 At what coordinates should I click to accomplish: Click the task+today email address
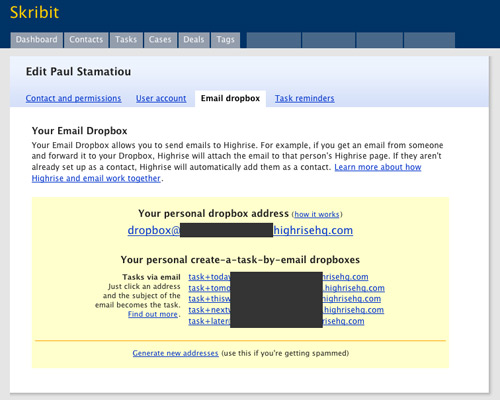[278, 277]
